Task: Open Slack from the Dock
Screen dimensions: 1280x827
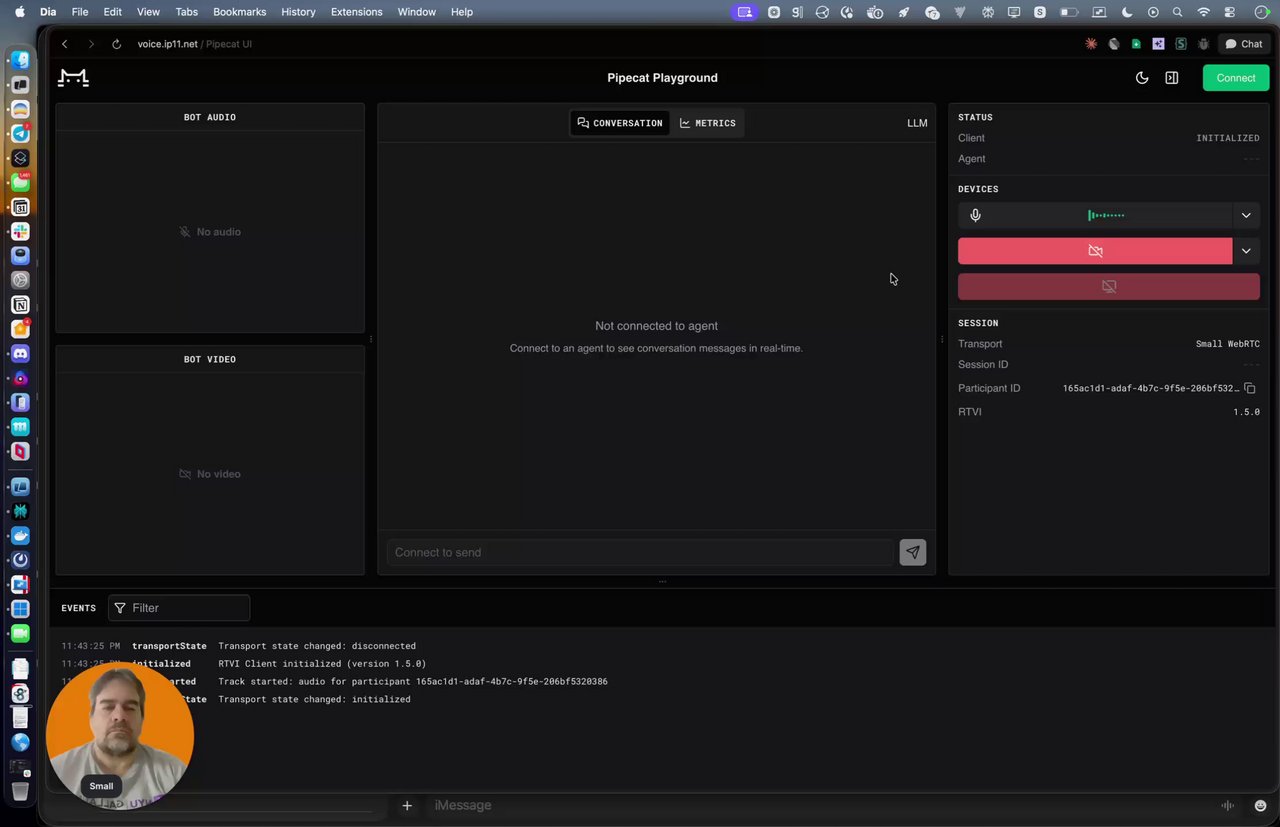Action: pyautogui.click(x=20, y=231)
